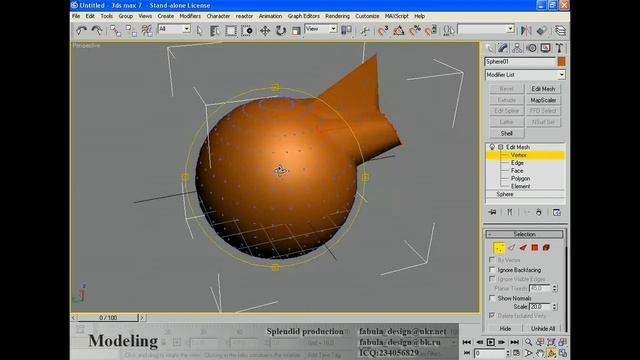Click Select and Manipulate icon
This screenshot has height=360, width=640.
click(365, 31)
